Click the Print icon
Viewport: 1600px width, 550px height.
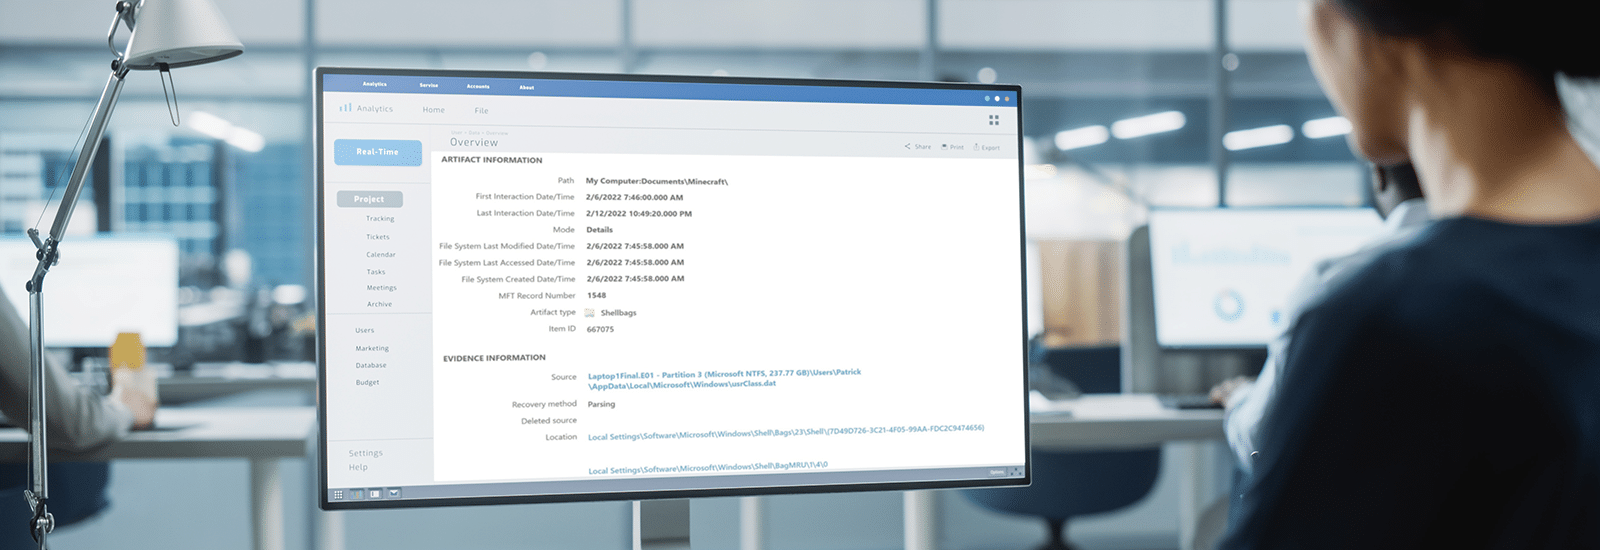944,147
